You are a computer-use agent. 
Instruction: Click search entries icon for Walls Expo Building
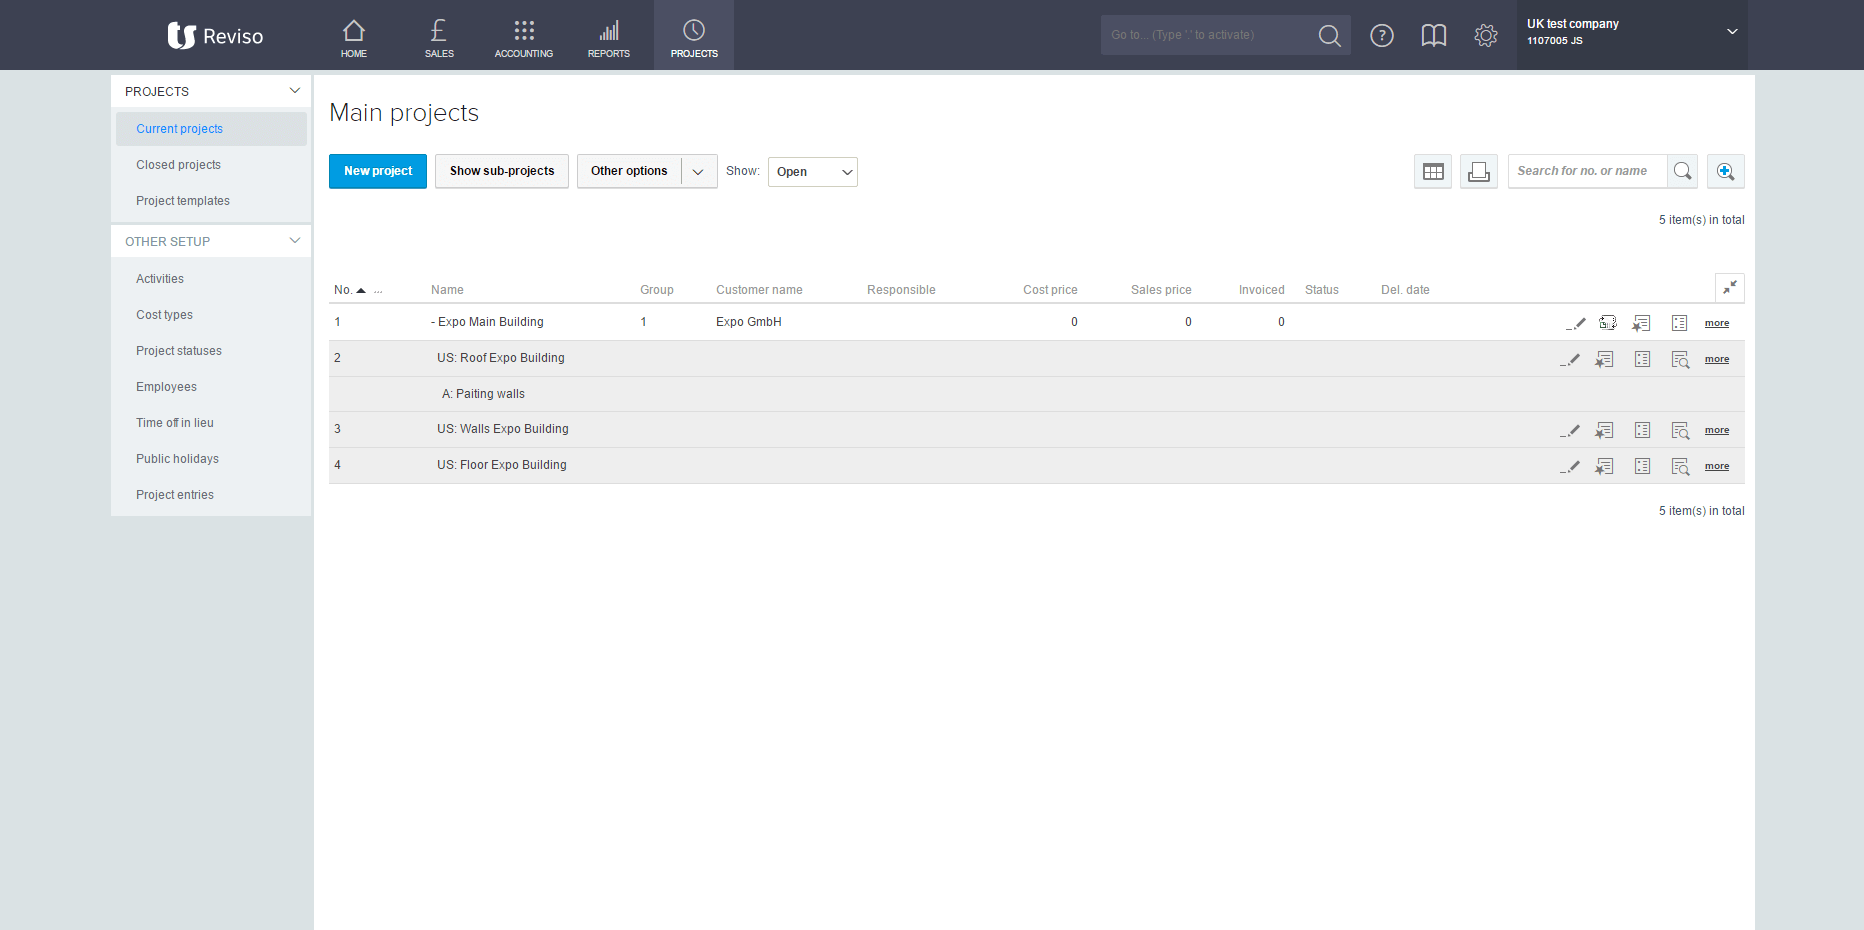coord(1680,430)
